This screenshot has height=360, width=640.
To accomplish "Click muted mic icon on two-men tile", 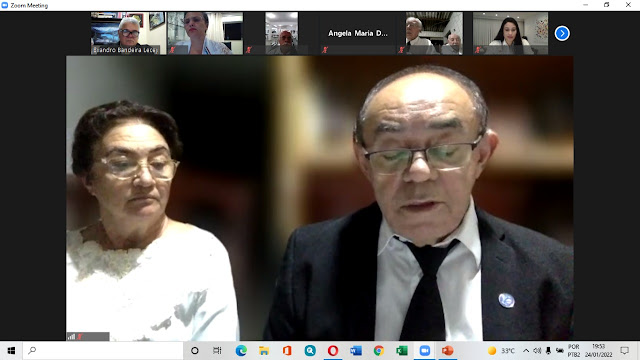I will point(401,50).
